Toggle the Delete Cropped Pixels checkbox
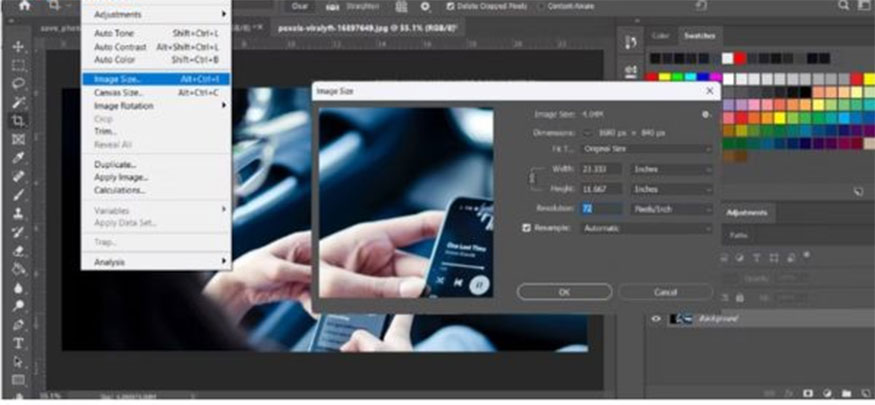 [451, 6]
